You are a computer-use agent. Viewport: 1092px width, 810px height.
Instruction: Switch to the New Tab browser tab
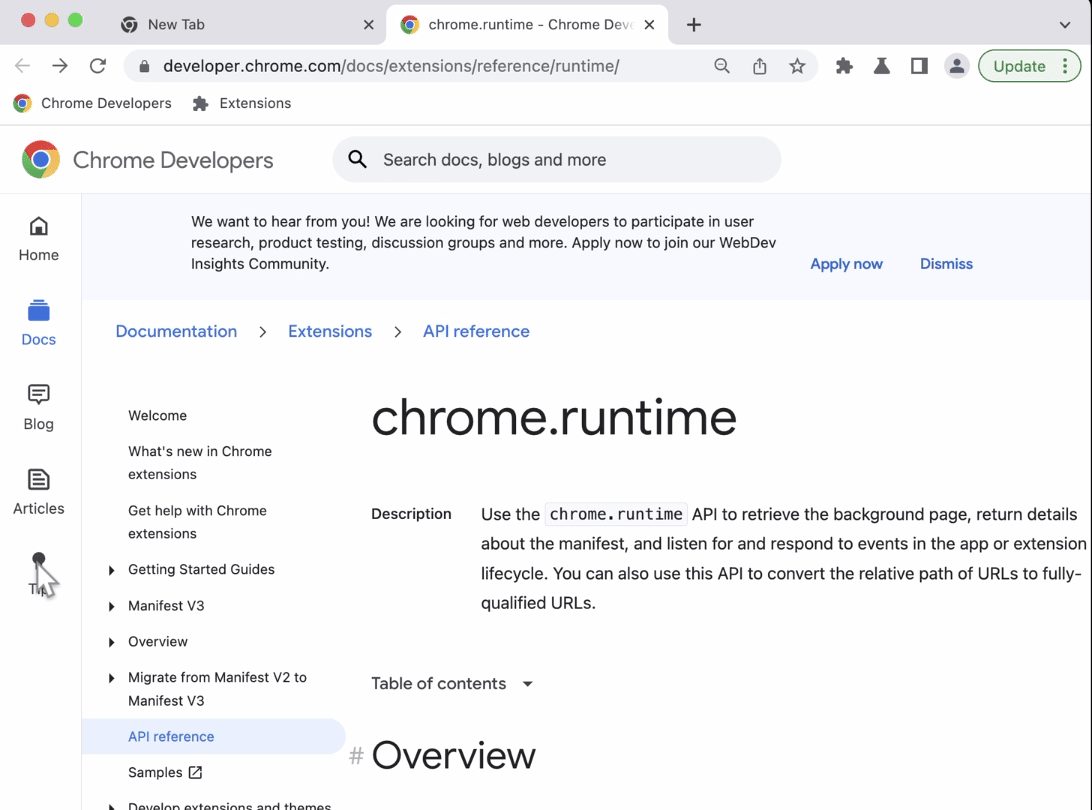click(x=176, y=25)
